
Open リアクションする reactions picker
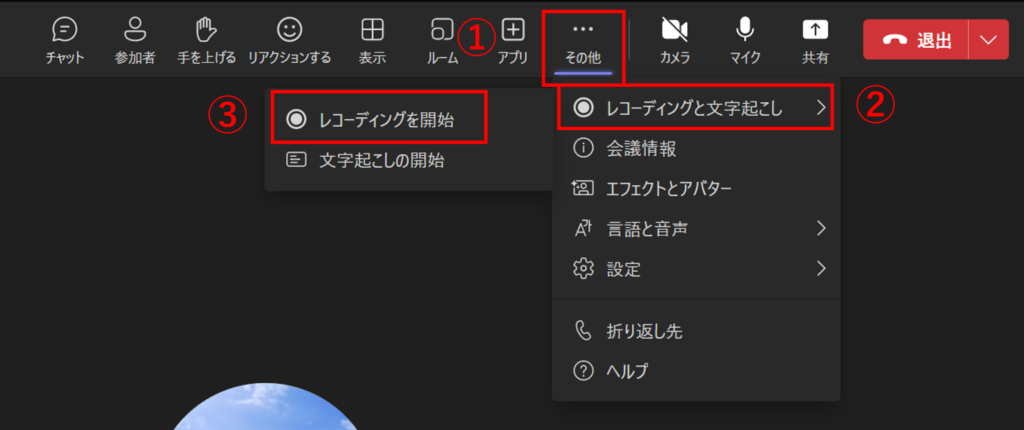289,40
